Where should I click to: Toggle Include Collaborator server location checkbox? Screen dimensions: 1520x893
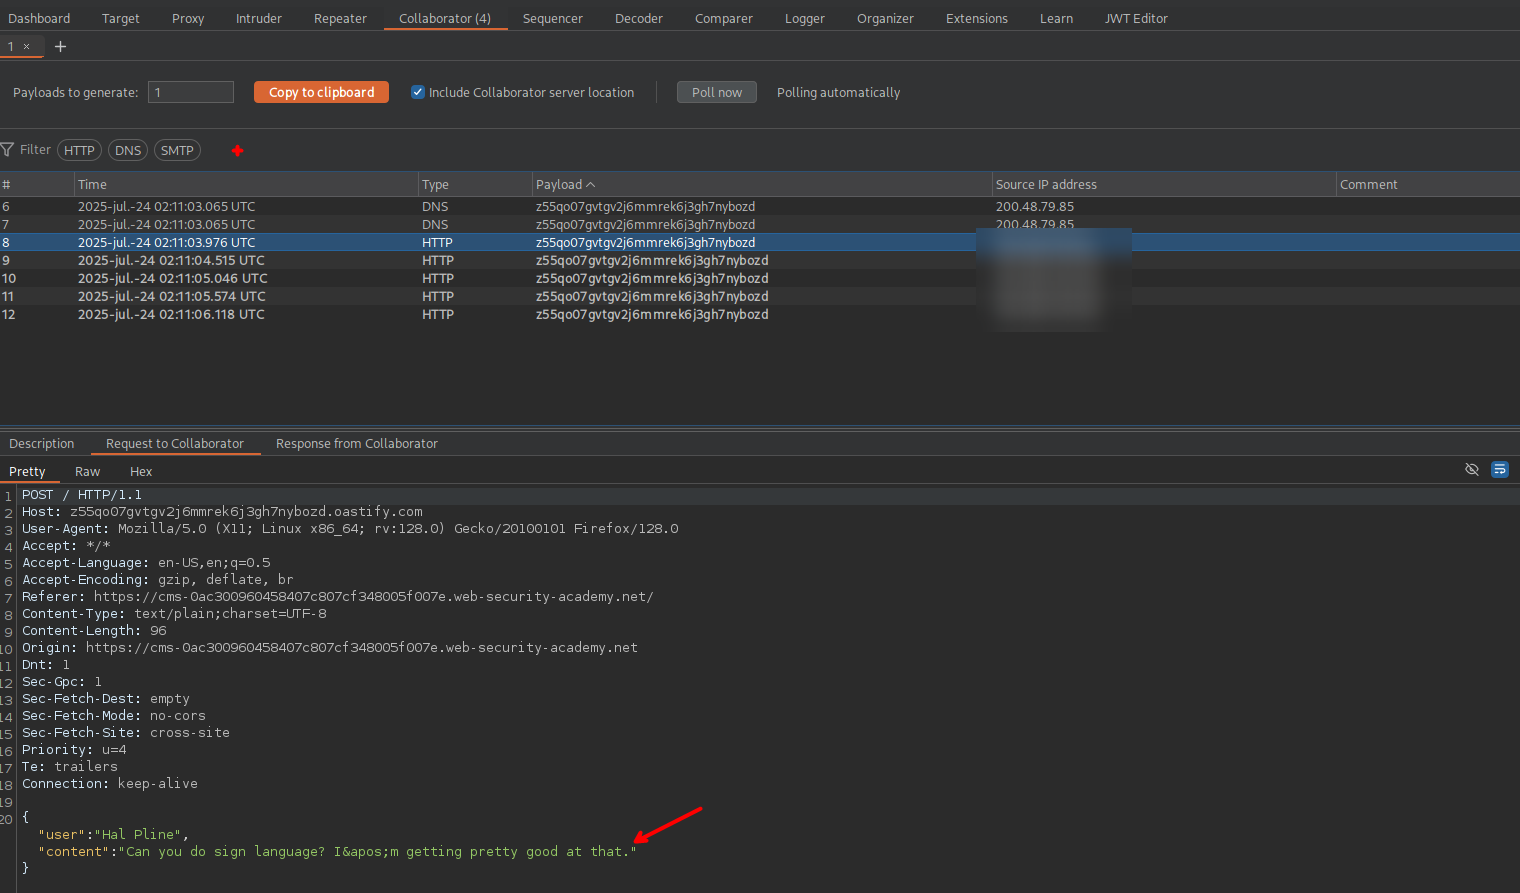pyautogui.click(x=418, y=92)
